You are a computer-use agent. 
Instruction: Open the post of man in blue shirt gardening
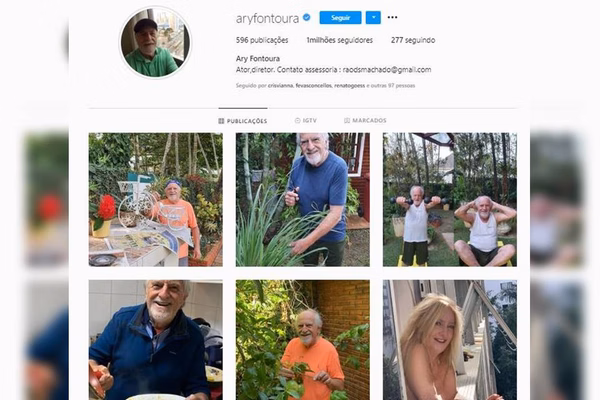point(303,199)
